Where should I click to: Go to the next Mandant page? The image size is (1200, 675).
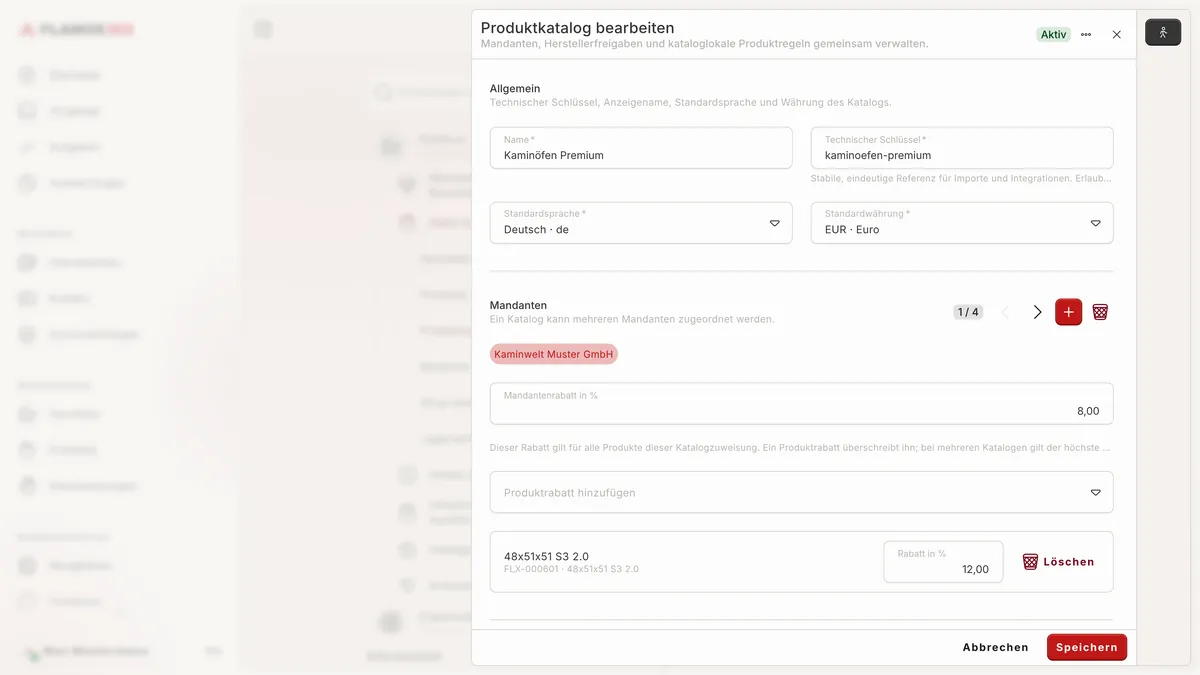coord(1037,312)
